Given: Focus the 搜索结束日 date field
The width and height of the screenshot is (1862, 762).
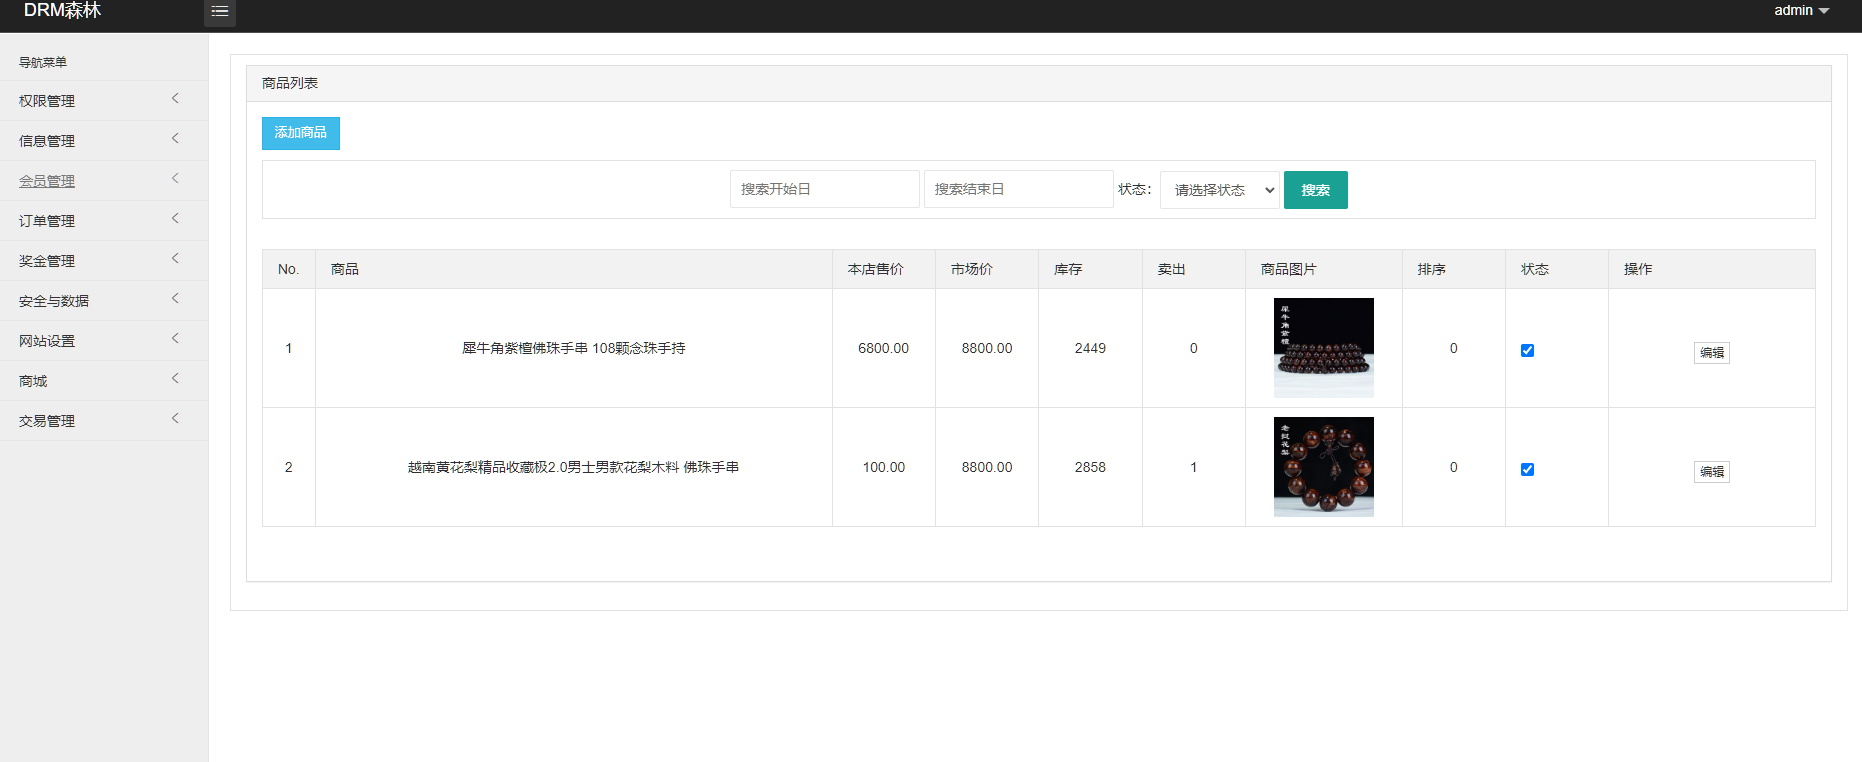Looking at the screenshot, I should coord(1018,189).
